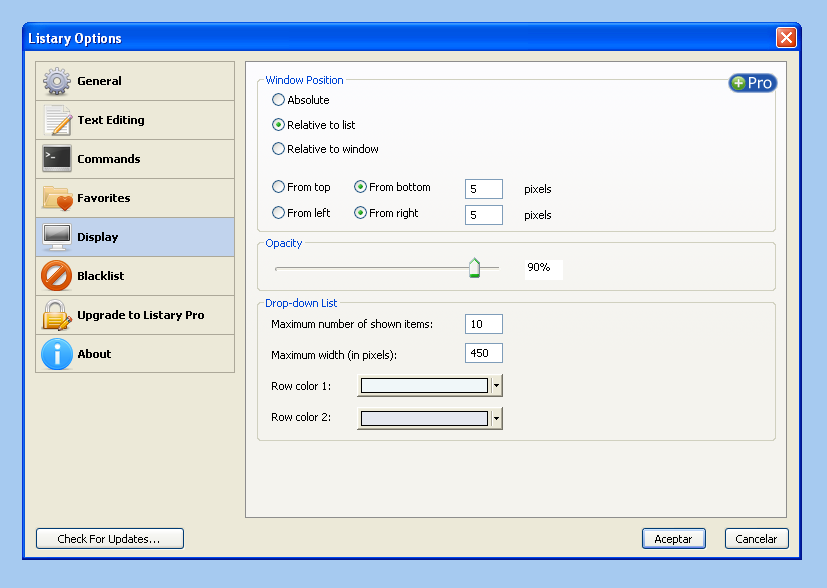Click the Favorites folder heart icon
The image size is (827, 588).
(x=58, y=198)
